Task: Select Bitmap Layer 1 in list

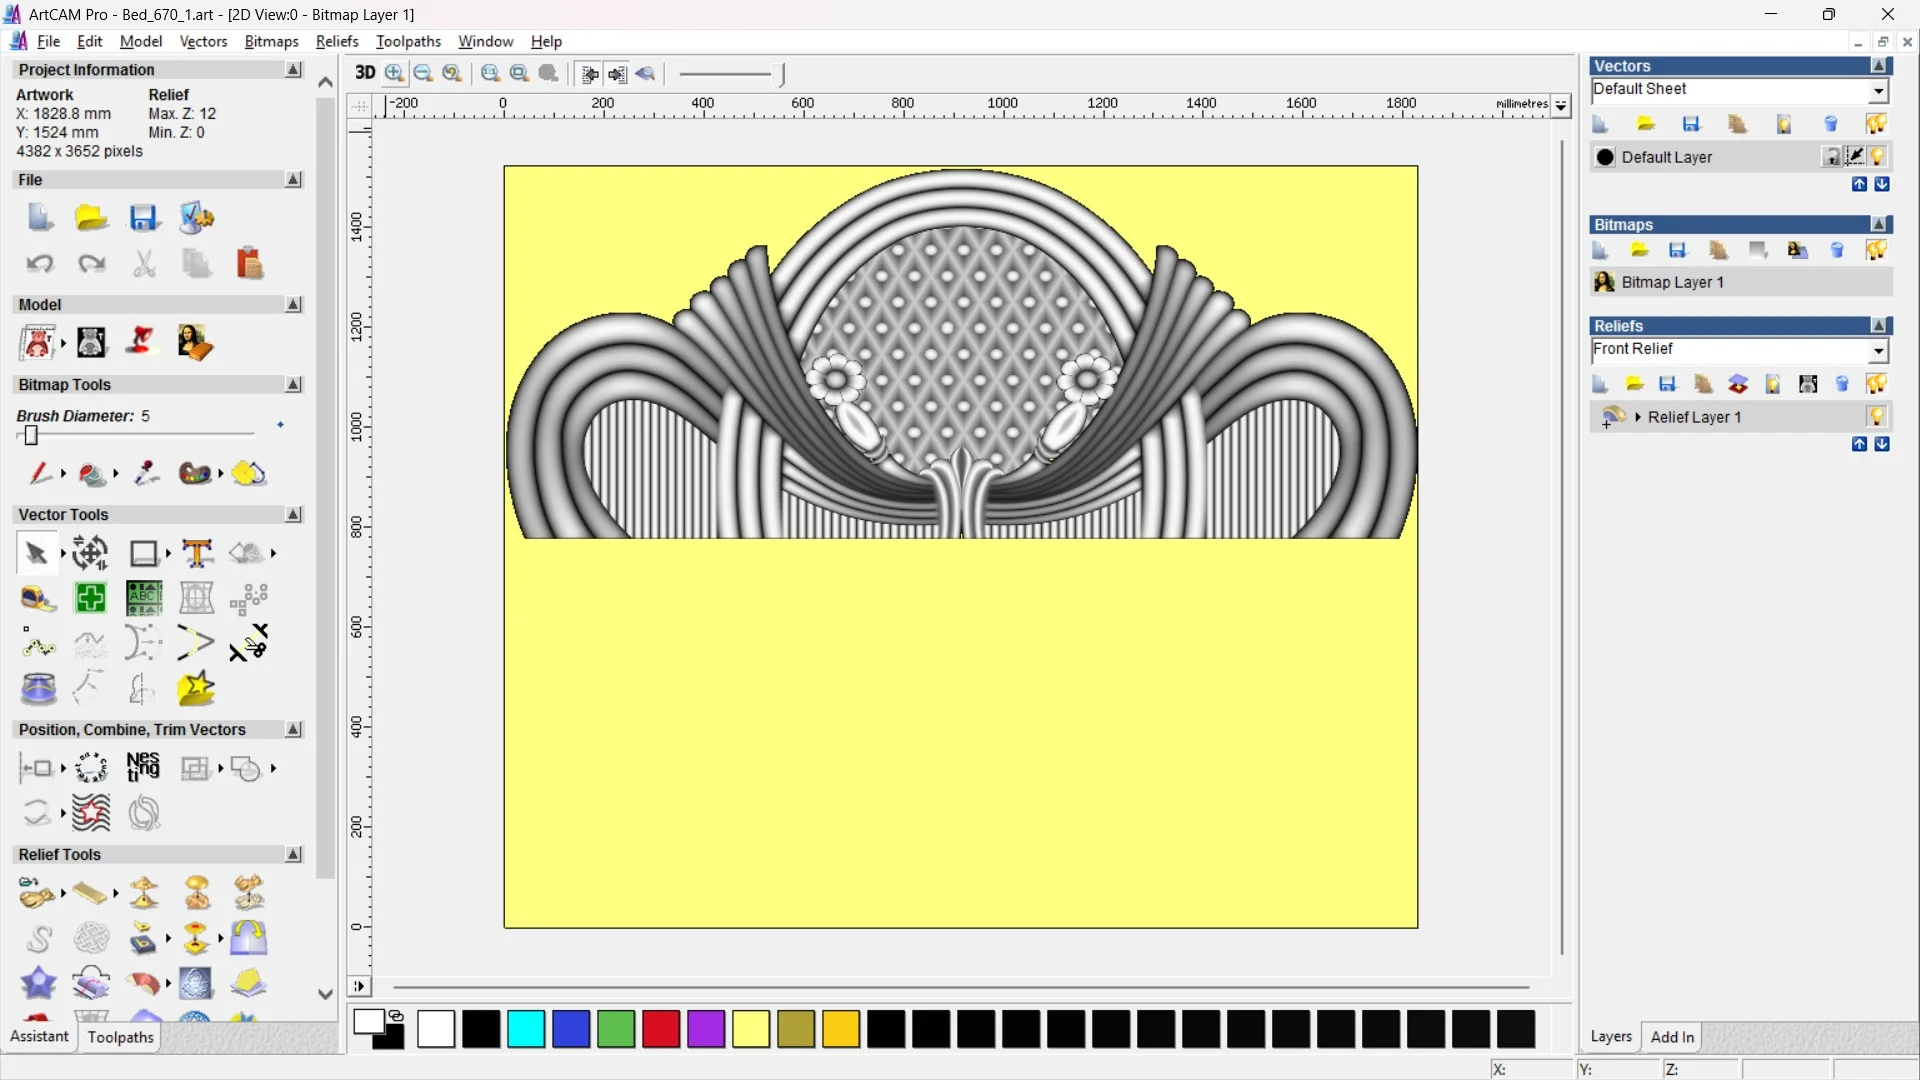Action: click(1672, 283)
